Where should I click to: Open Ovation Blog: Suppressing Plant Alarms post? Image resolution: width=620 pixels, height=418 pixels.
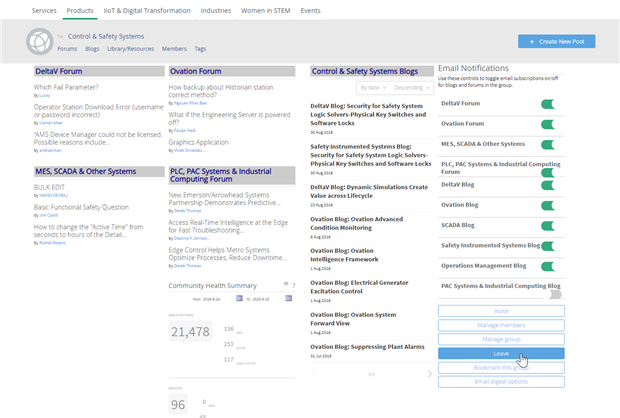pyautogui.click(x=367, y=347)
